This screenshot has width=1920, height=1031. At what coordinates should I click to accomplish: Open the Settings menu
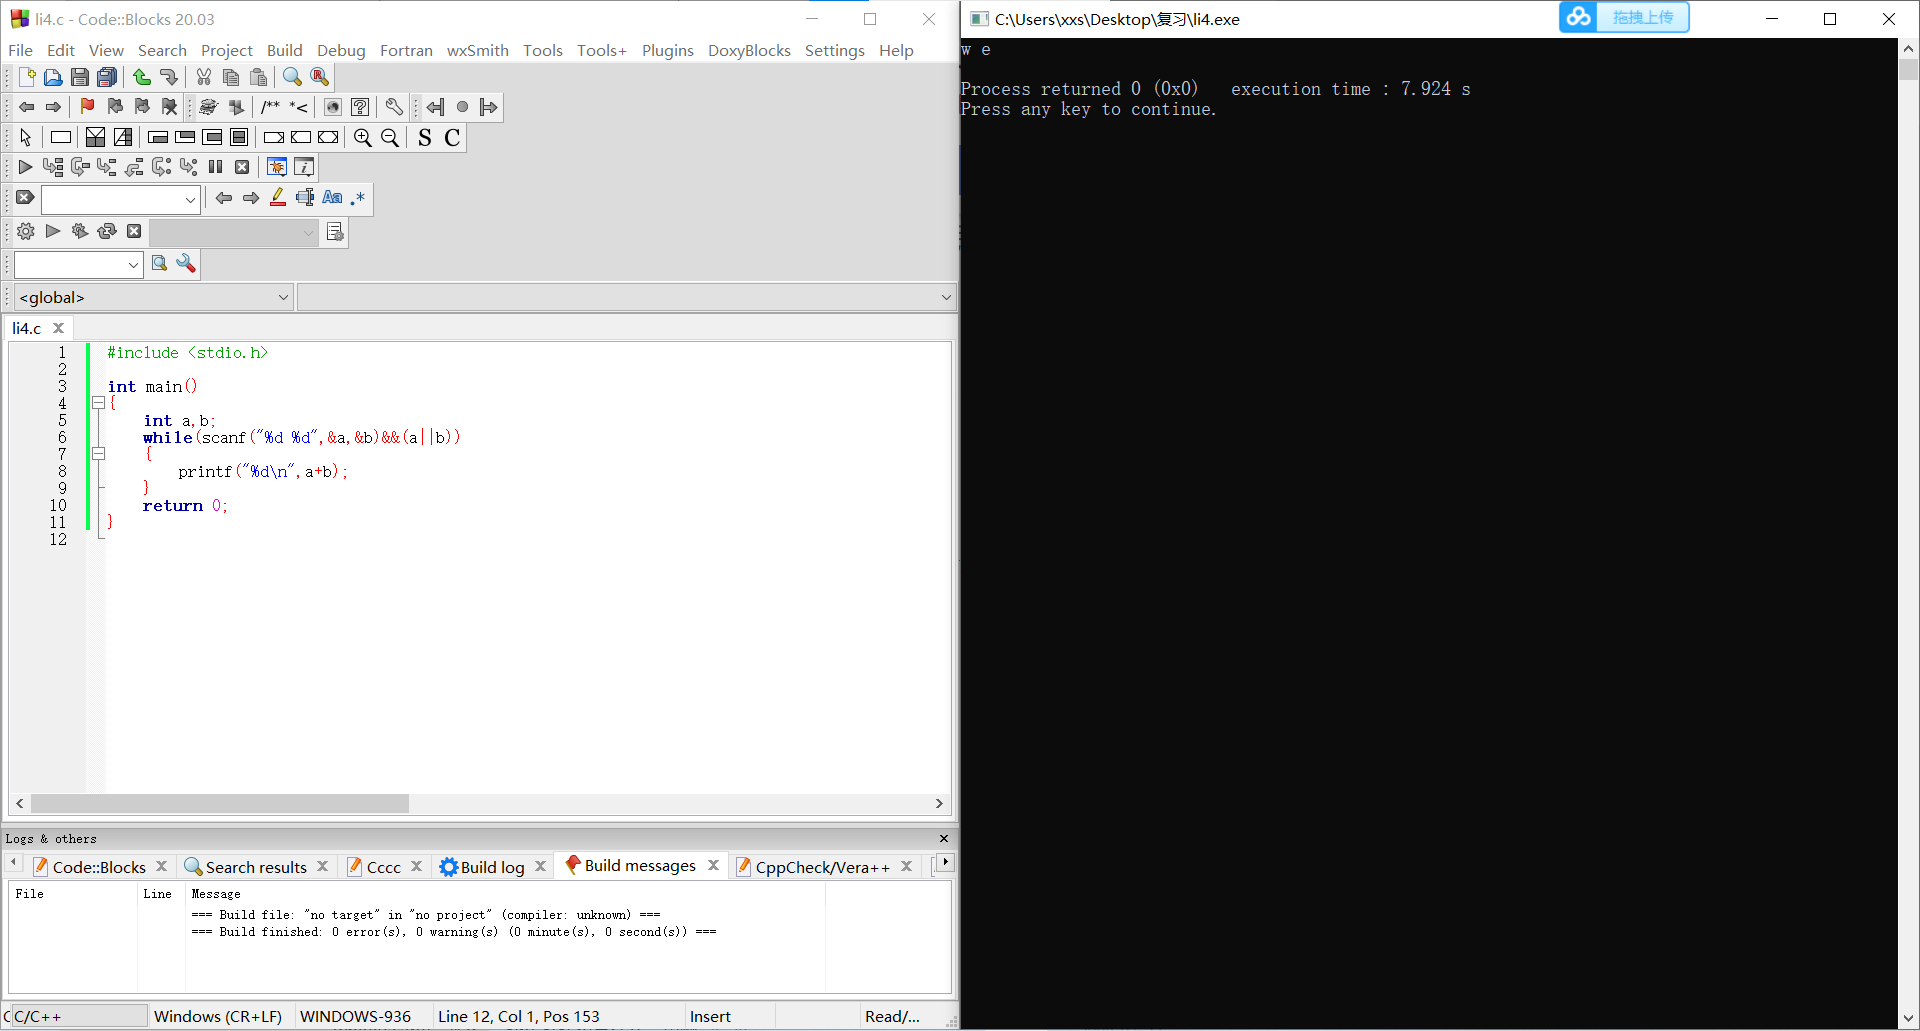(x=834, y=50)
